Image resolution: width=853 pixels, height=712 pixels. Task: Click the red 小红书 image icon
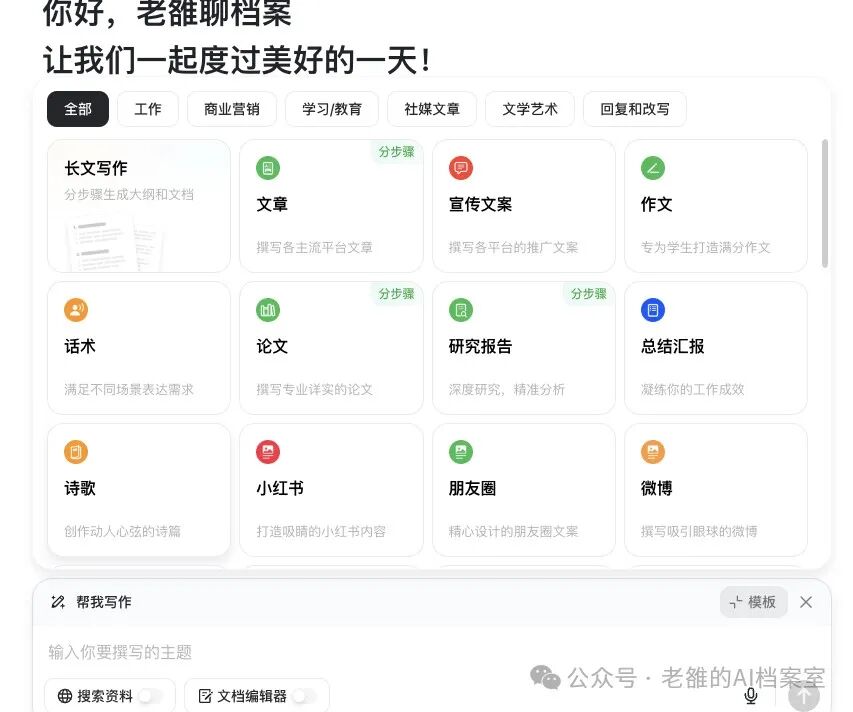coord(268,452)
